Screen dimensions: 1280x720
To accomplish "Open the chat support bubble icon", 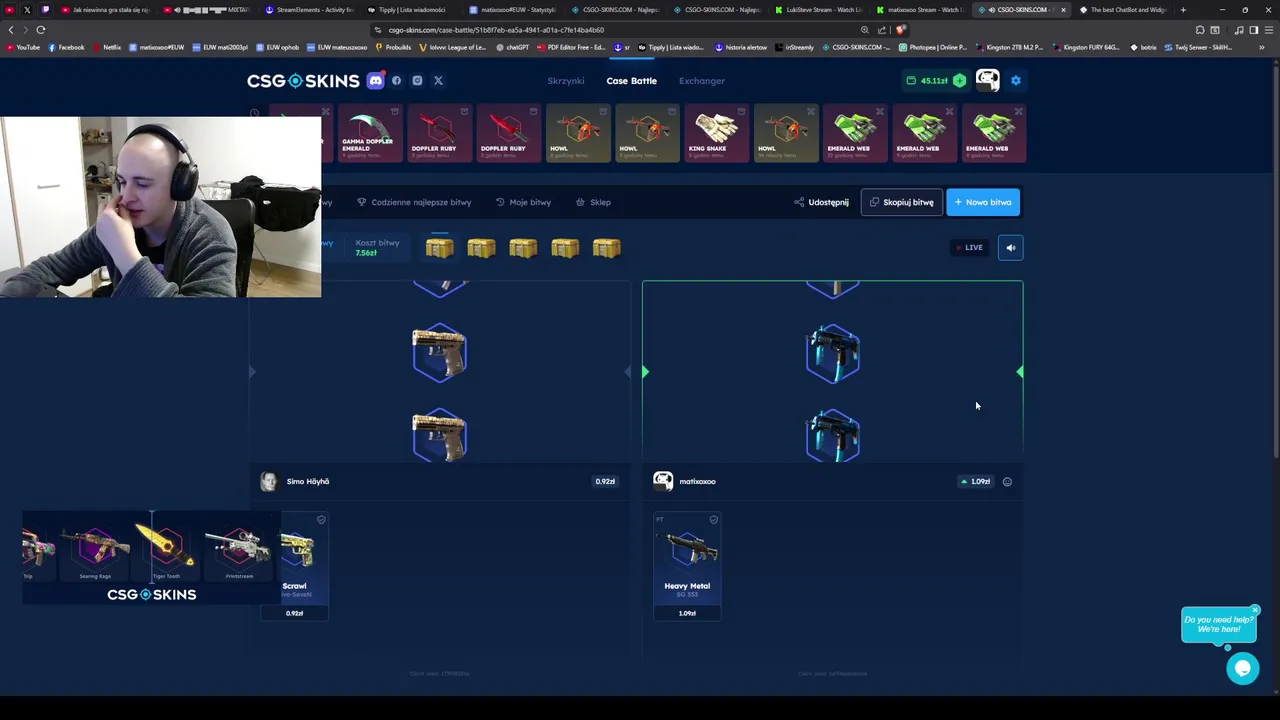I will pyautogui.click(x=1243, y=669).
